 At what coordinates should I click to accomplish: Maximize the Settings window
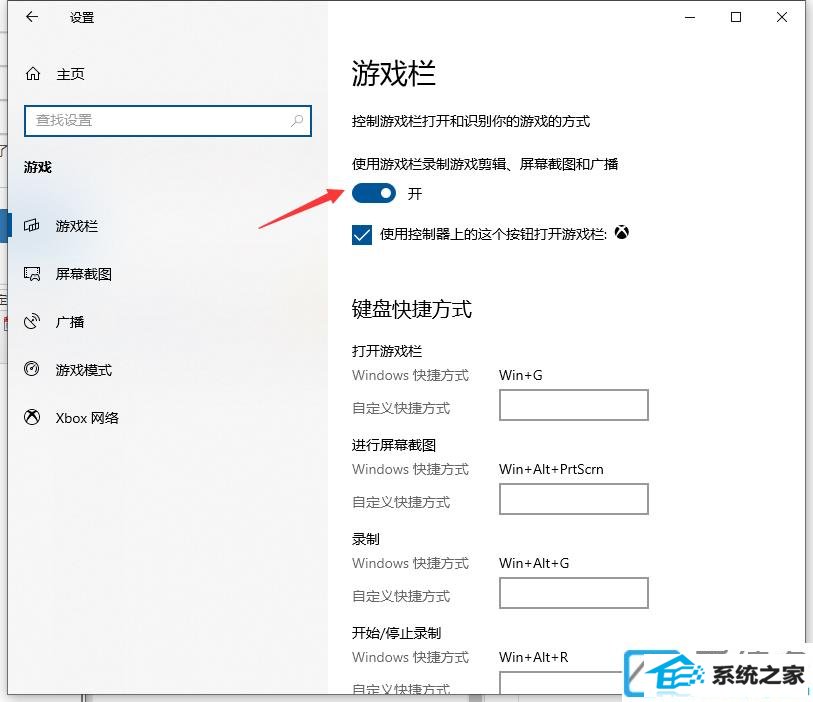tap(735, 17)
